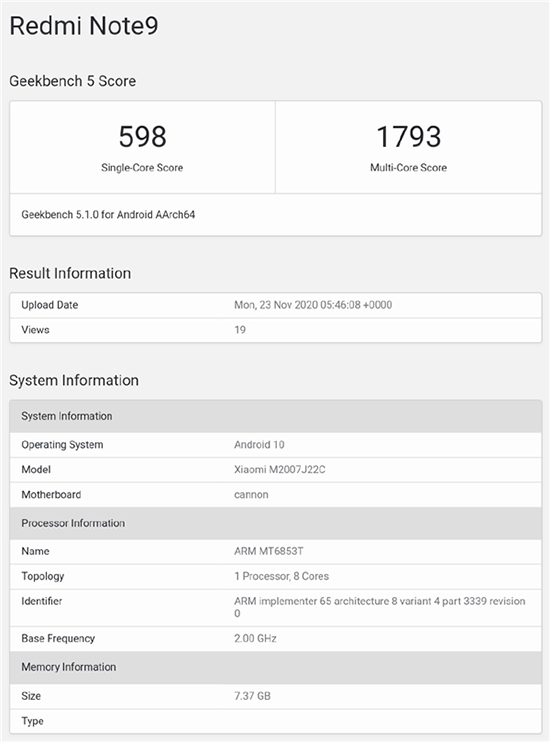Click Geekbench 5.1.0 for Android AArch64 text

coord(108,215)
